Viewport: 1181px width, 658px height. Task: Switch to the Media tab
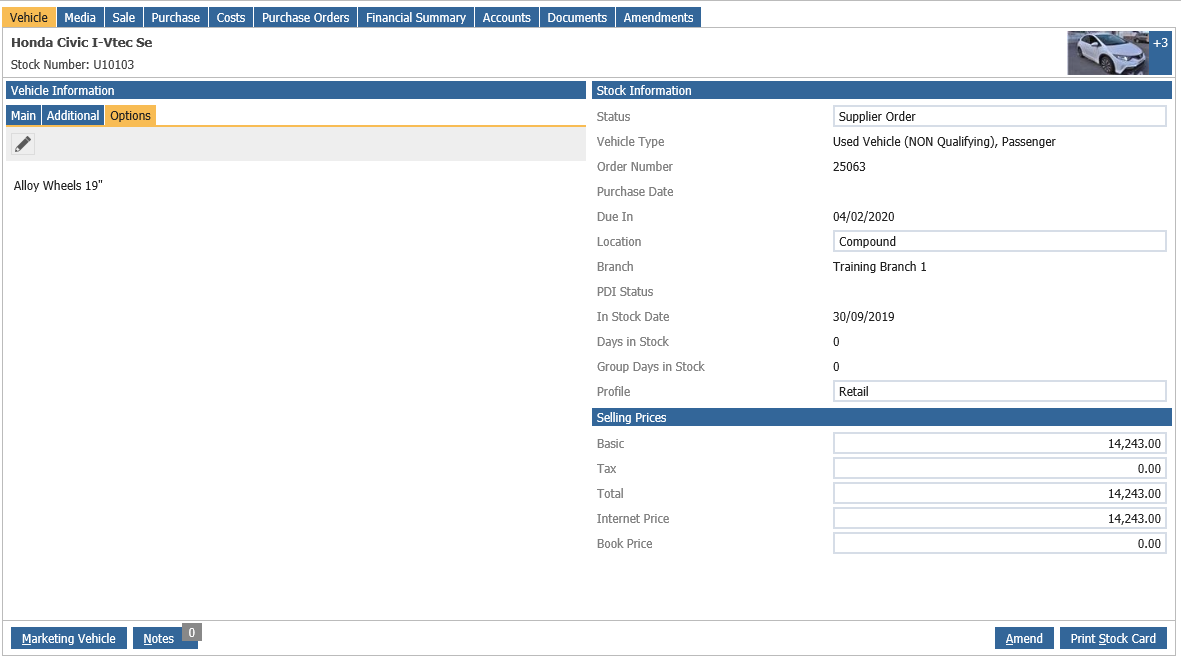[80, 17]
